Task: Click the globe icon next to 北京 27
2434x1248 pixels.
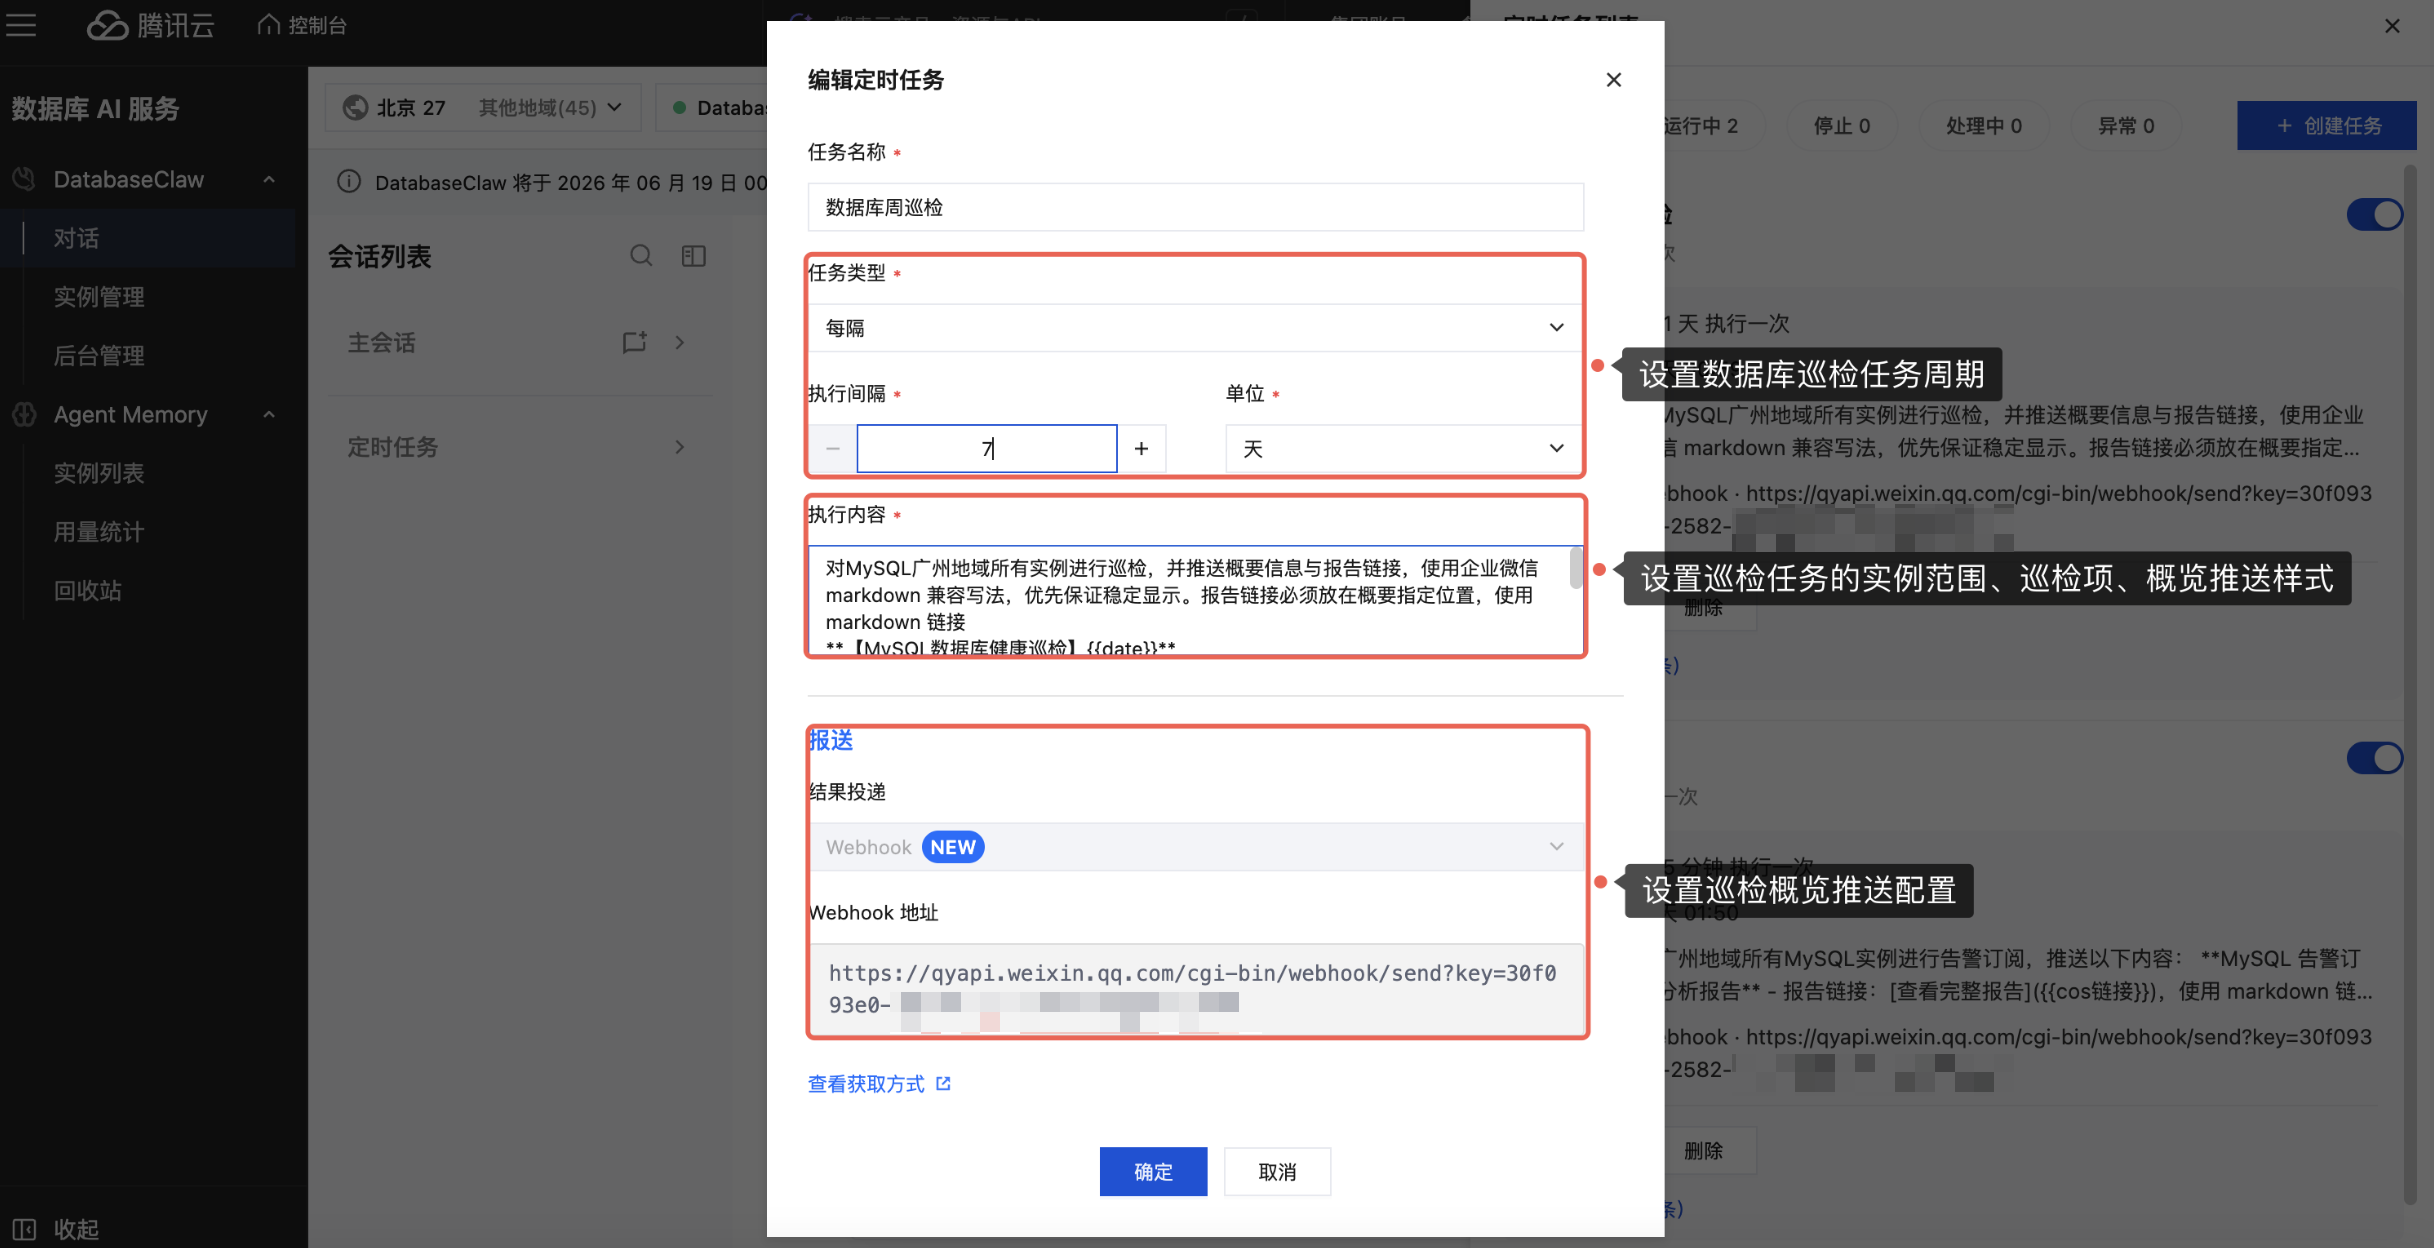Action: (355, 107)
